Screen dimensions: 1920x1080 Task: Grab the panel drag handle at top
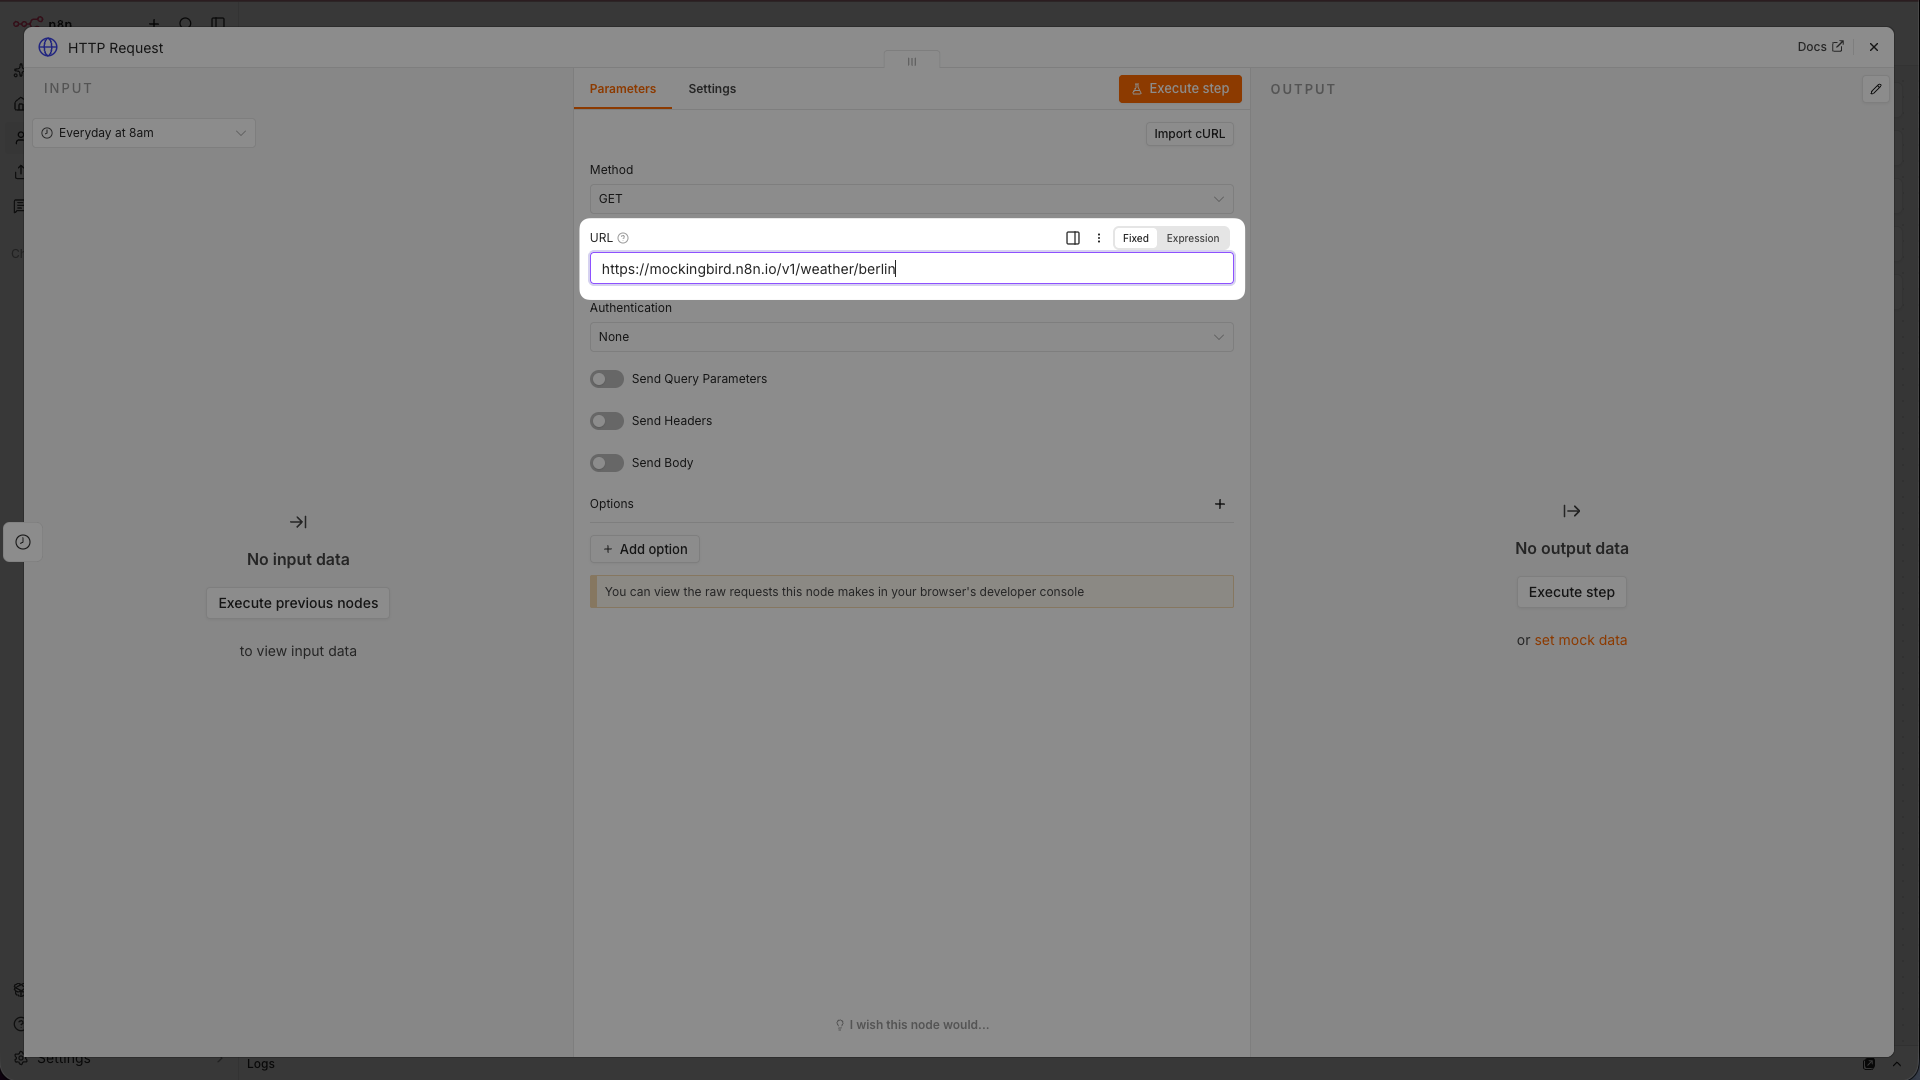[x=912, y=61]
